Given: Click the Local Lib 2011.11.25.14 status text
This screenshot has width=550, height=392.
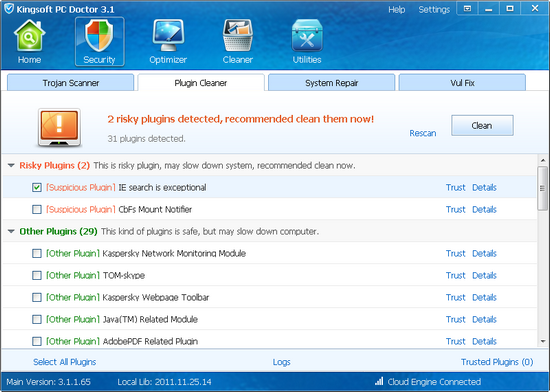Looking at the screenshot, I should [165, 381].
